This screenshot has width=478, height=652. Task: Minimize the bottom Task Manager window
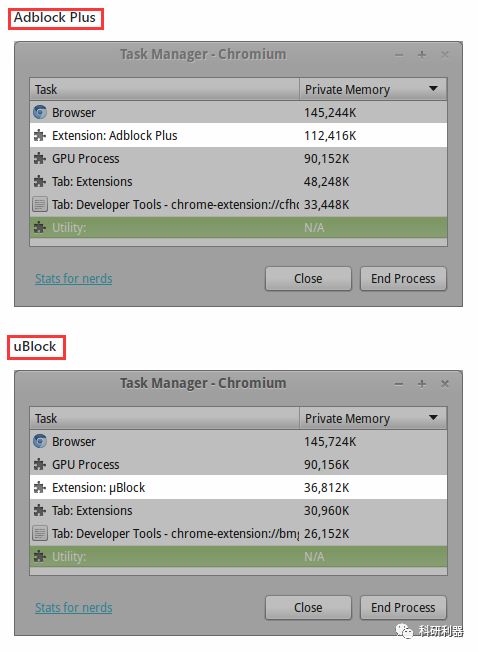[399, 384]
